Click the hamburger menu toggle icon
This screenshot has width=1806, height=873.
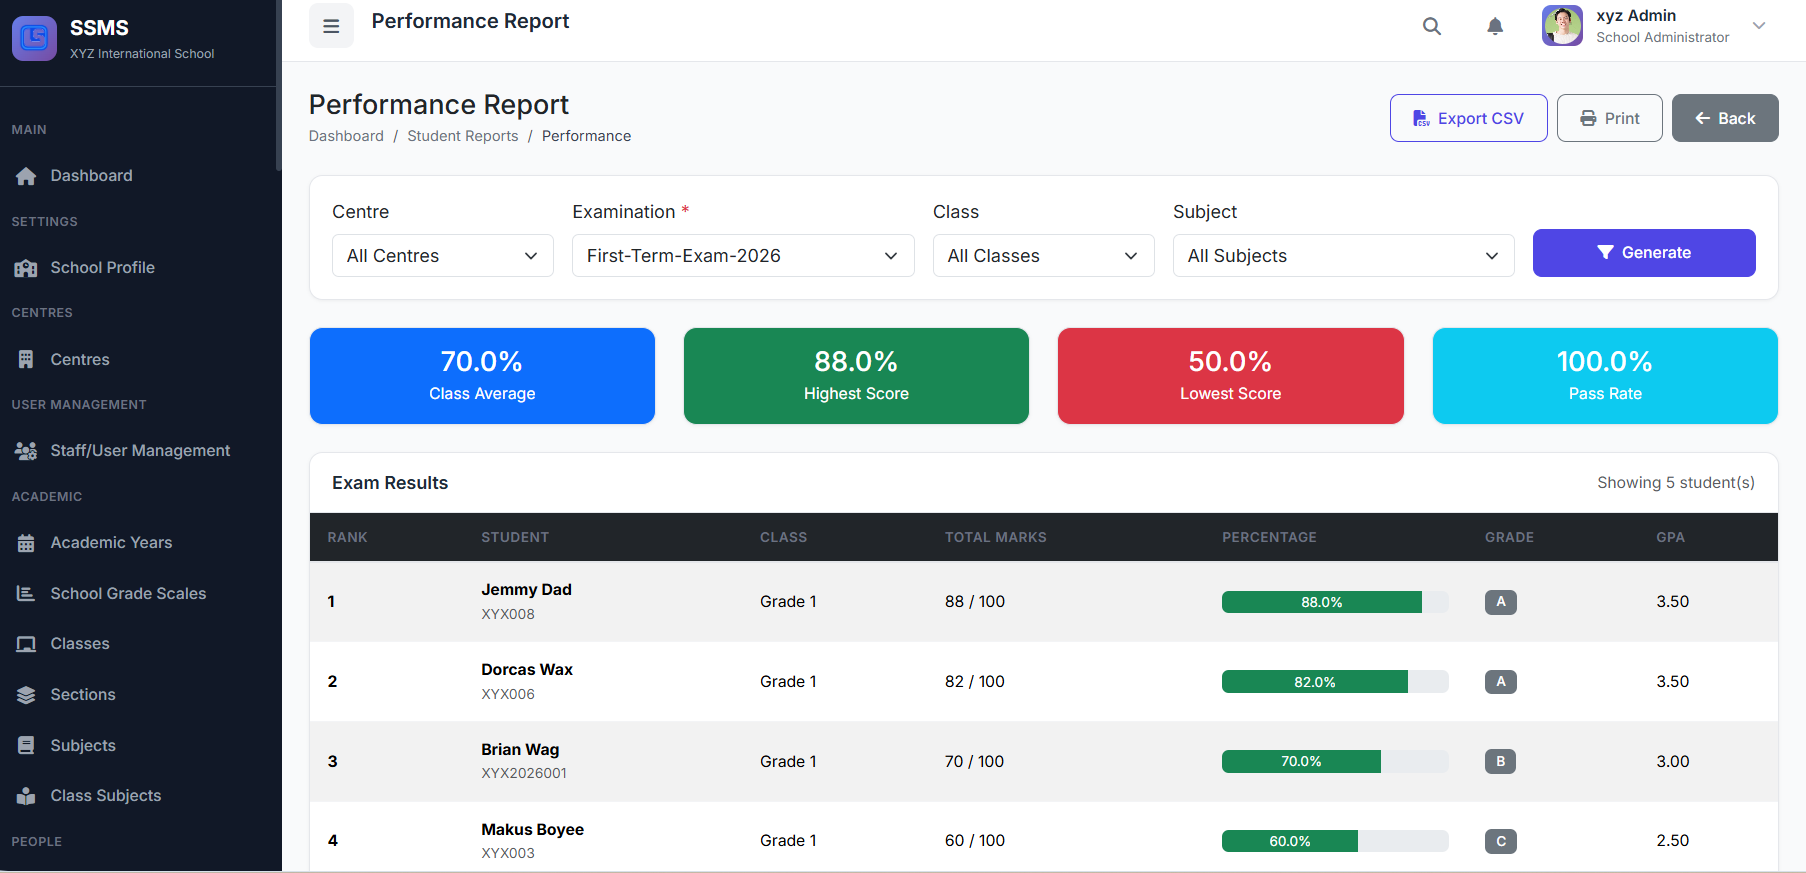coord(331,26)
